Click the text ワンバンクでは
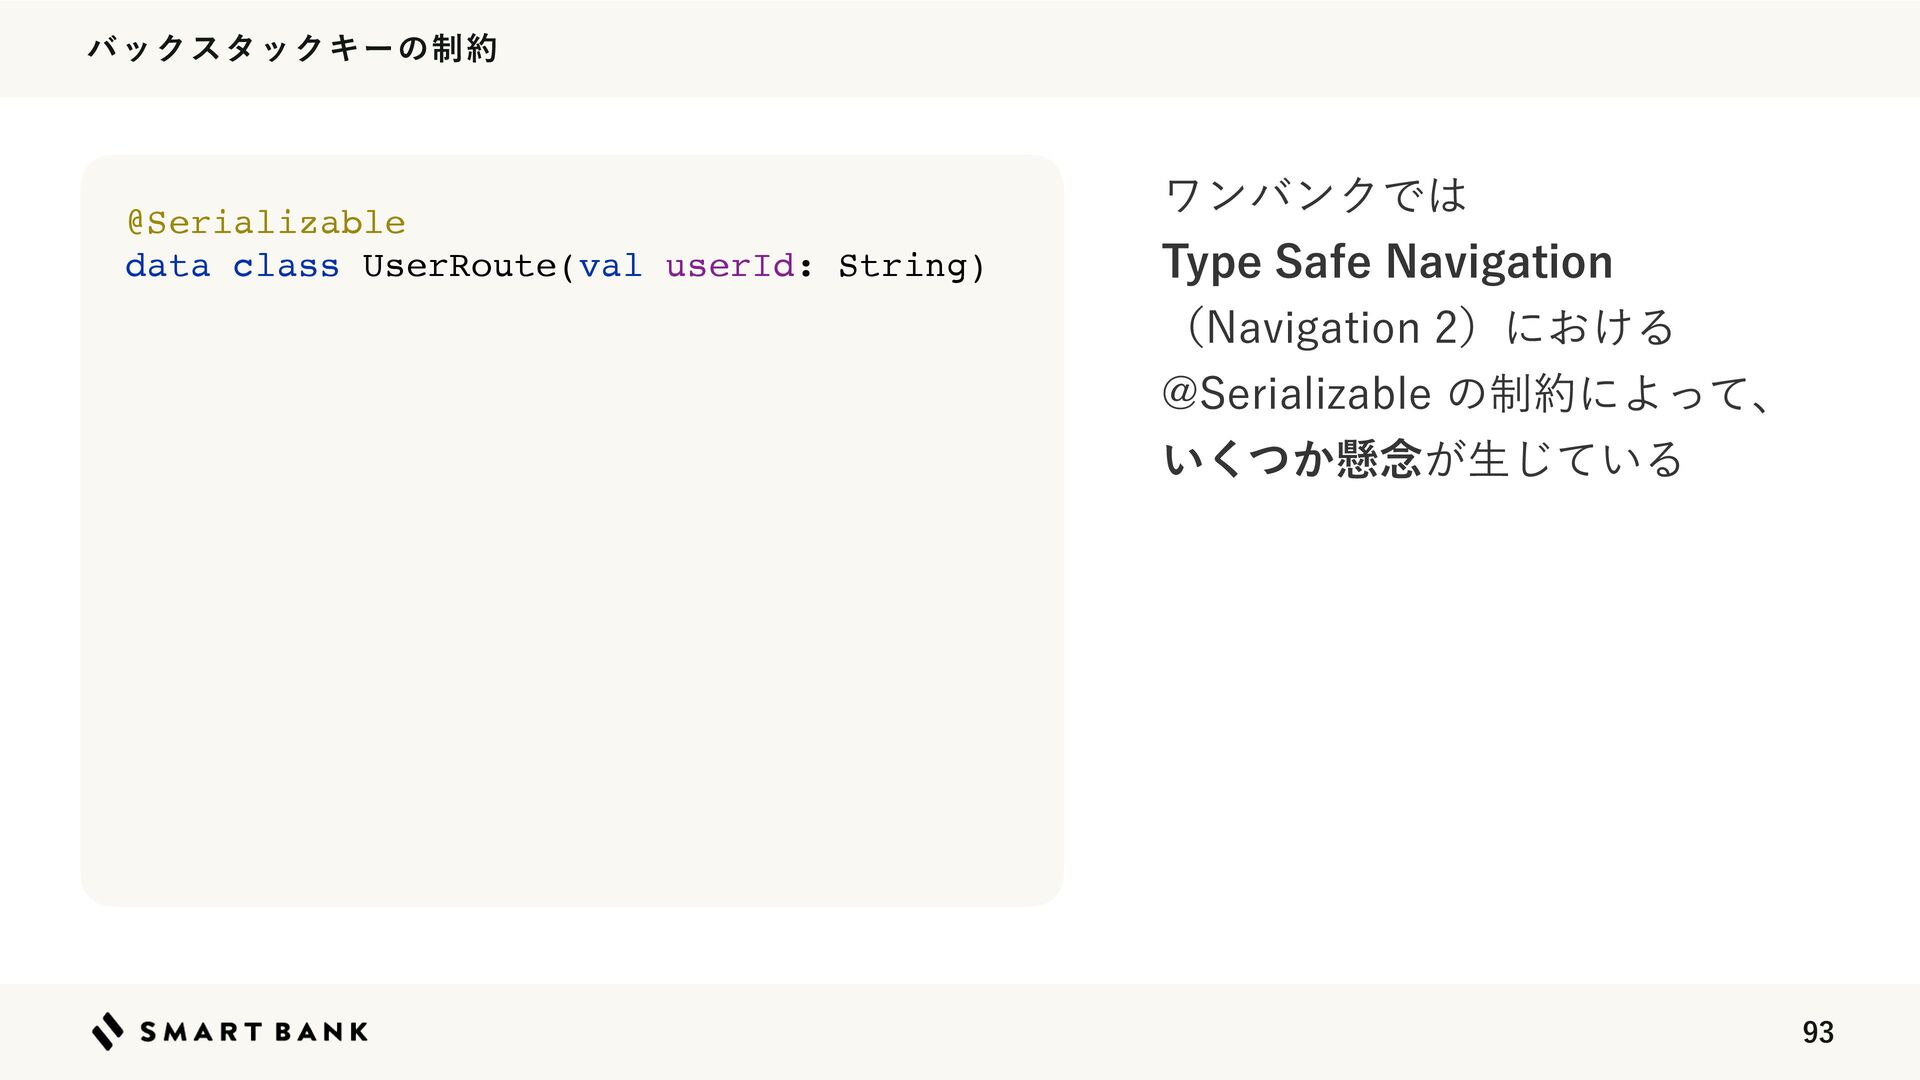 tap(1316, 194)
